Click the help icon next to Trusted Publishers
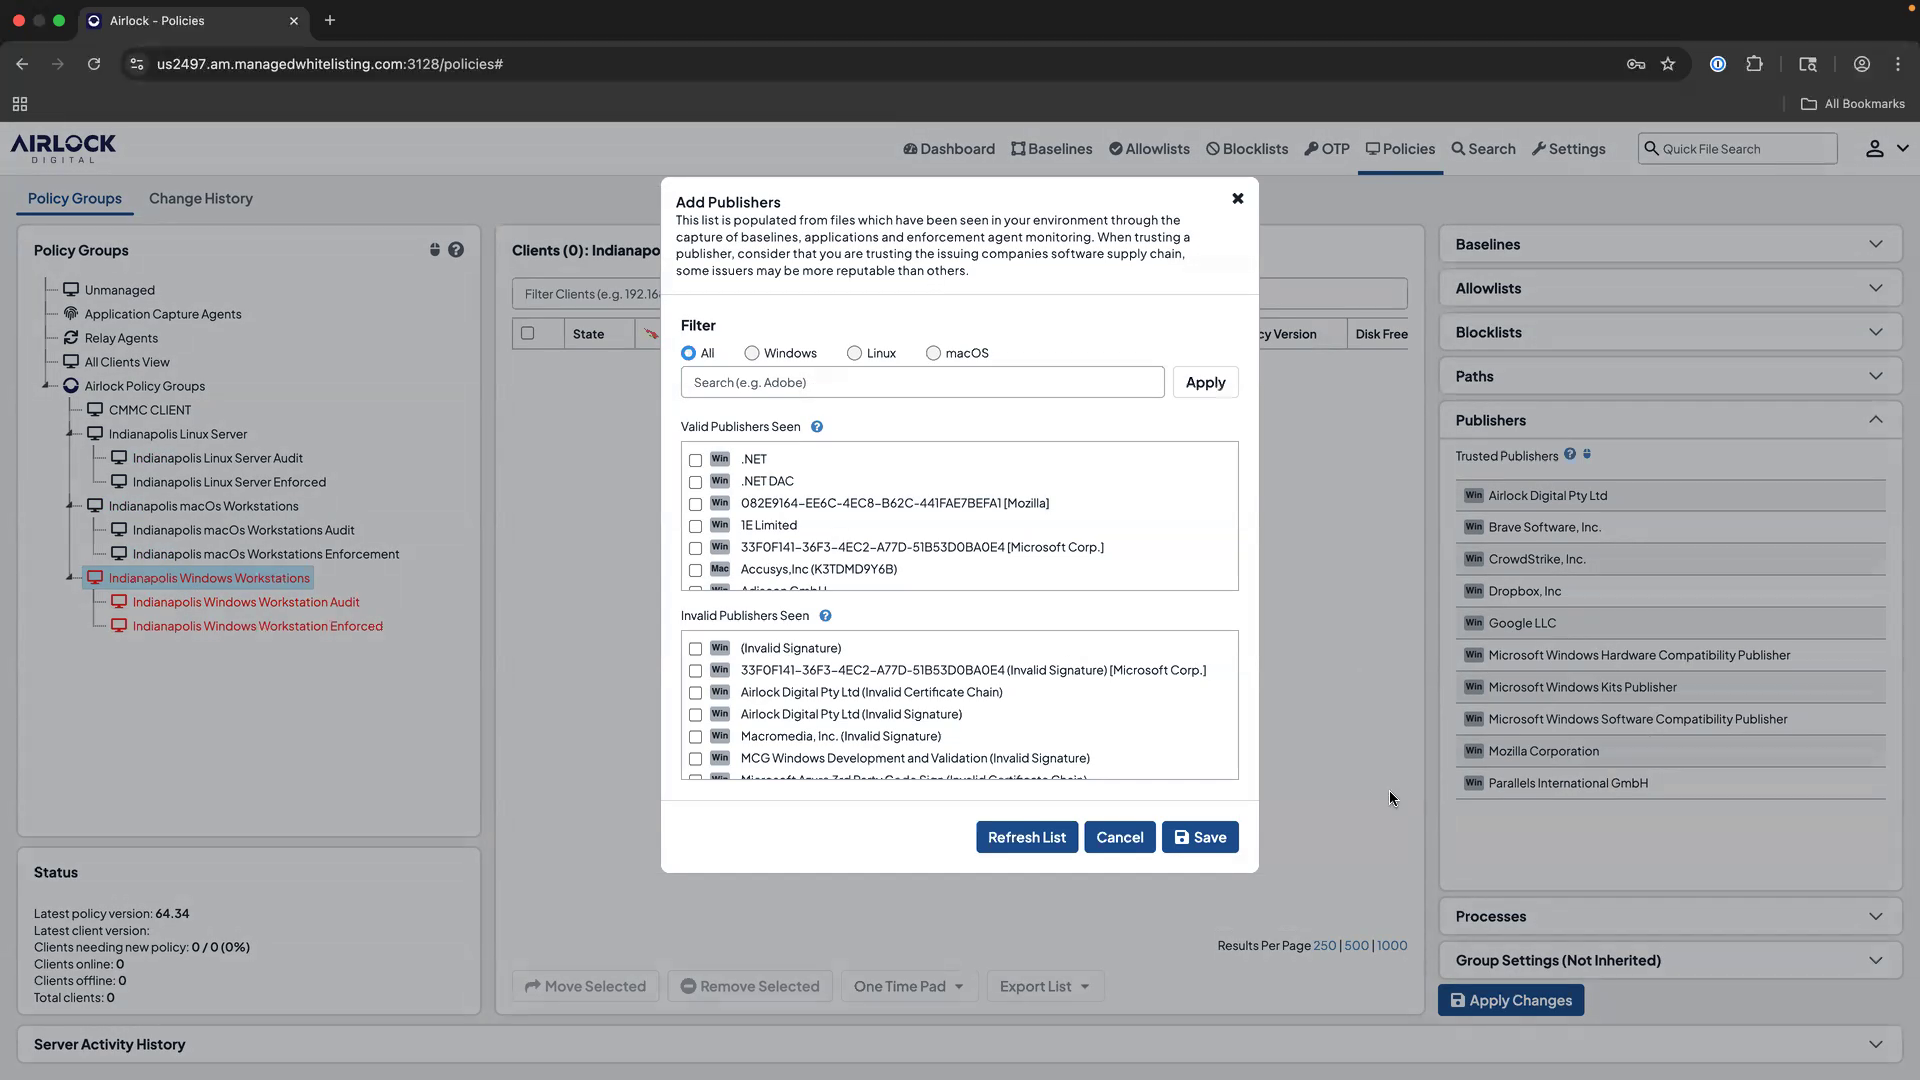This screenshot has width=1920, height=1080. coord(1570,454)
